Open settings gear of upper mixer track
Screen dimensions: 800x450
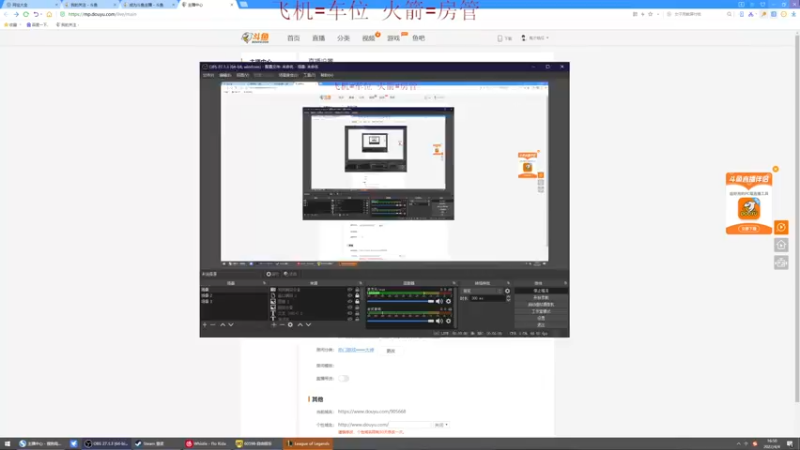click(448, 302)
